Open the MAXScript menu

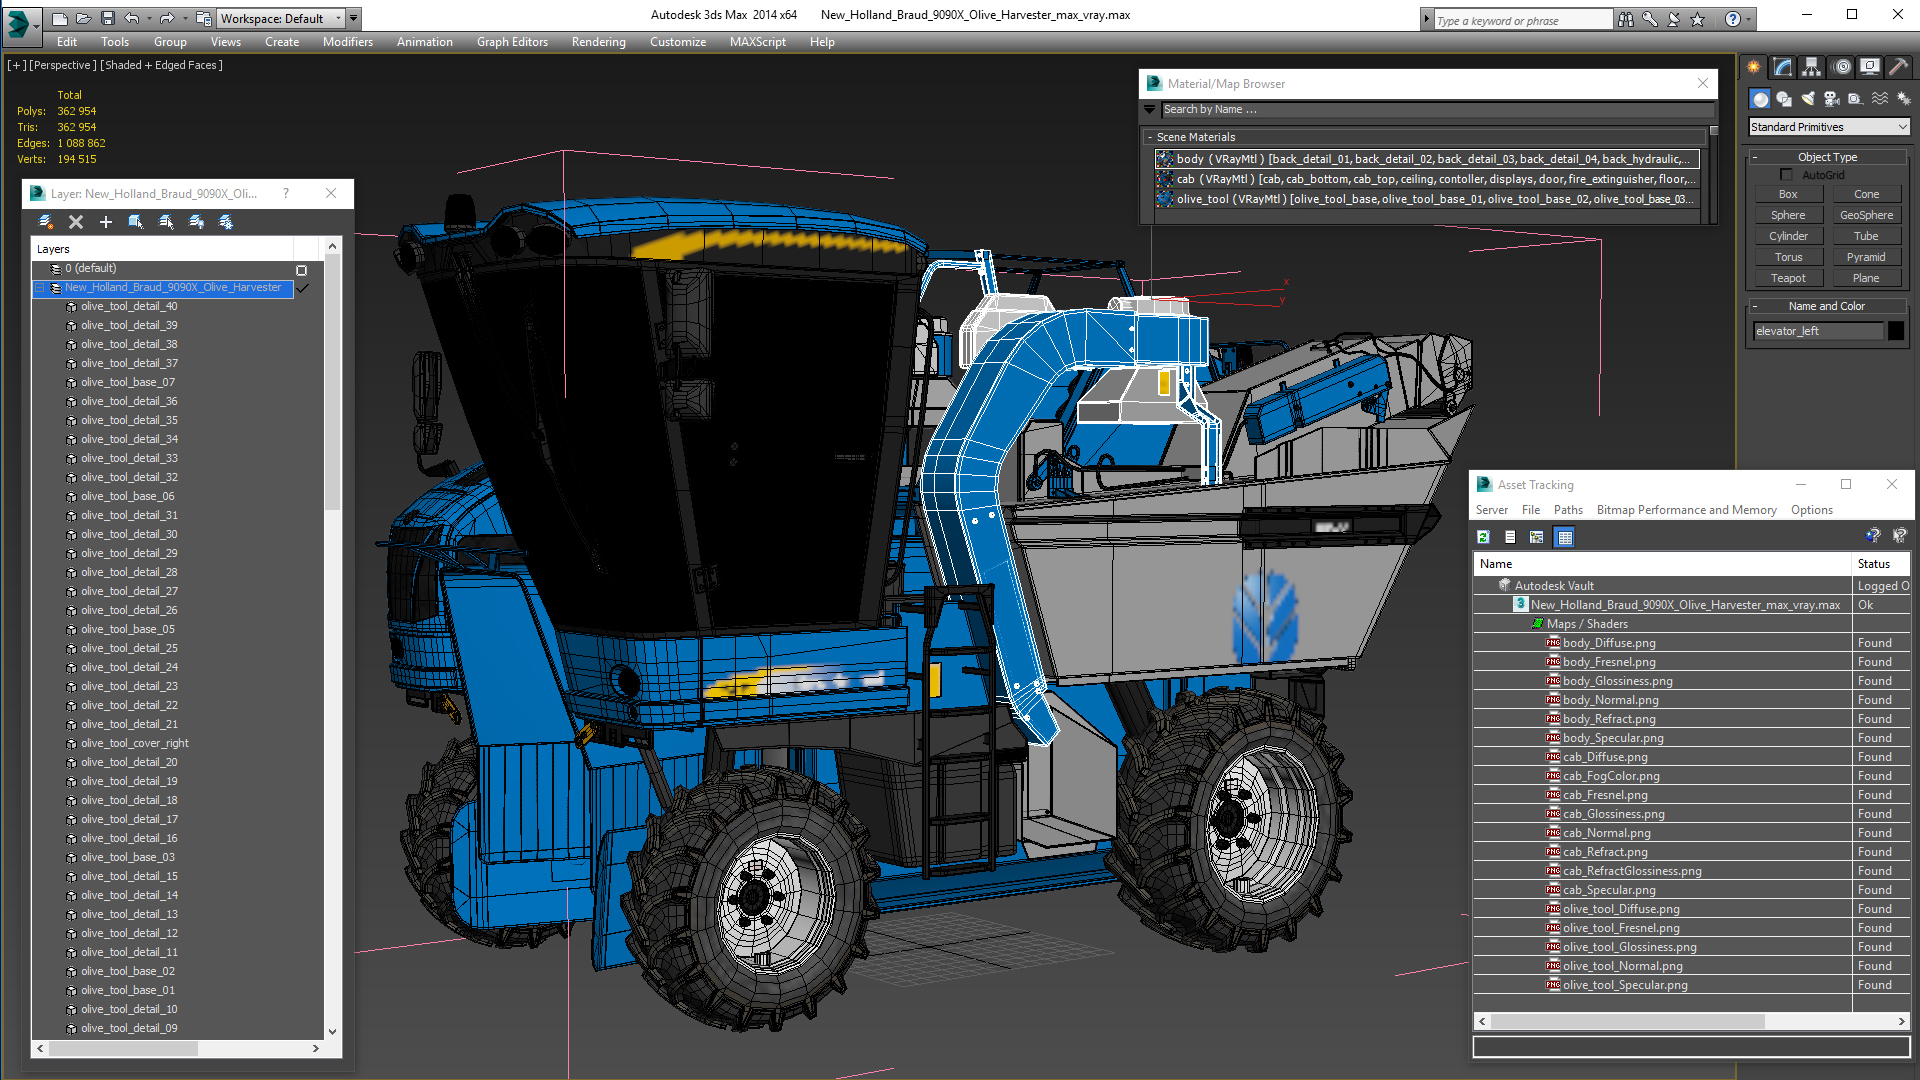[x=757, y=42]
